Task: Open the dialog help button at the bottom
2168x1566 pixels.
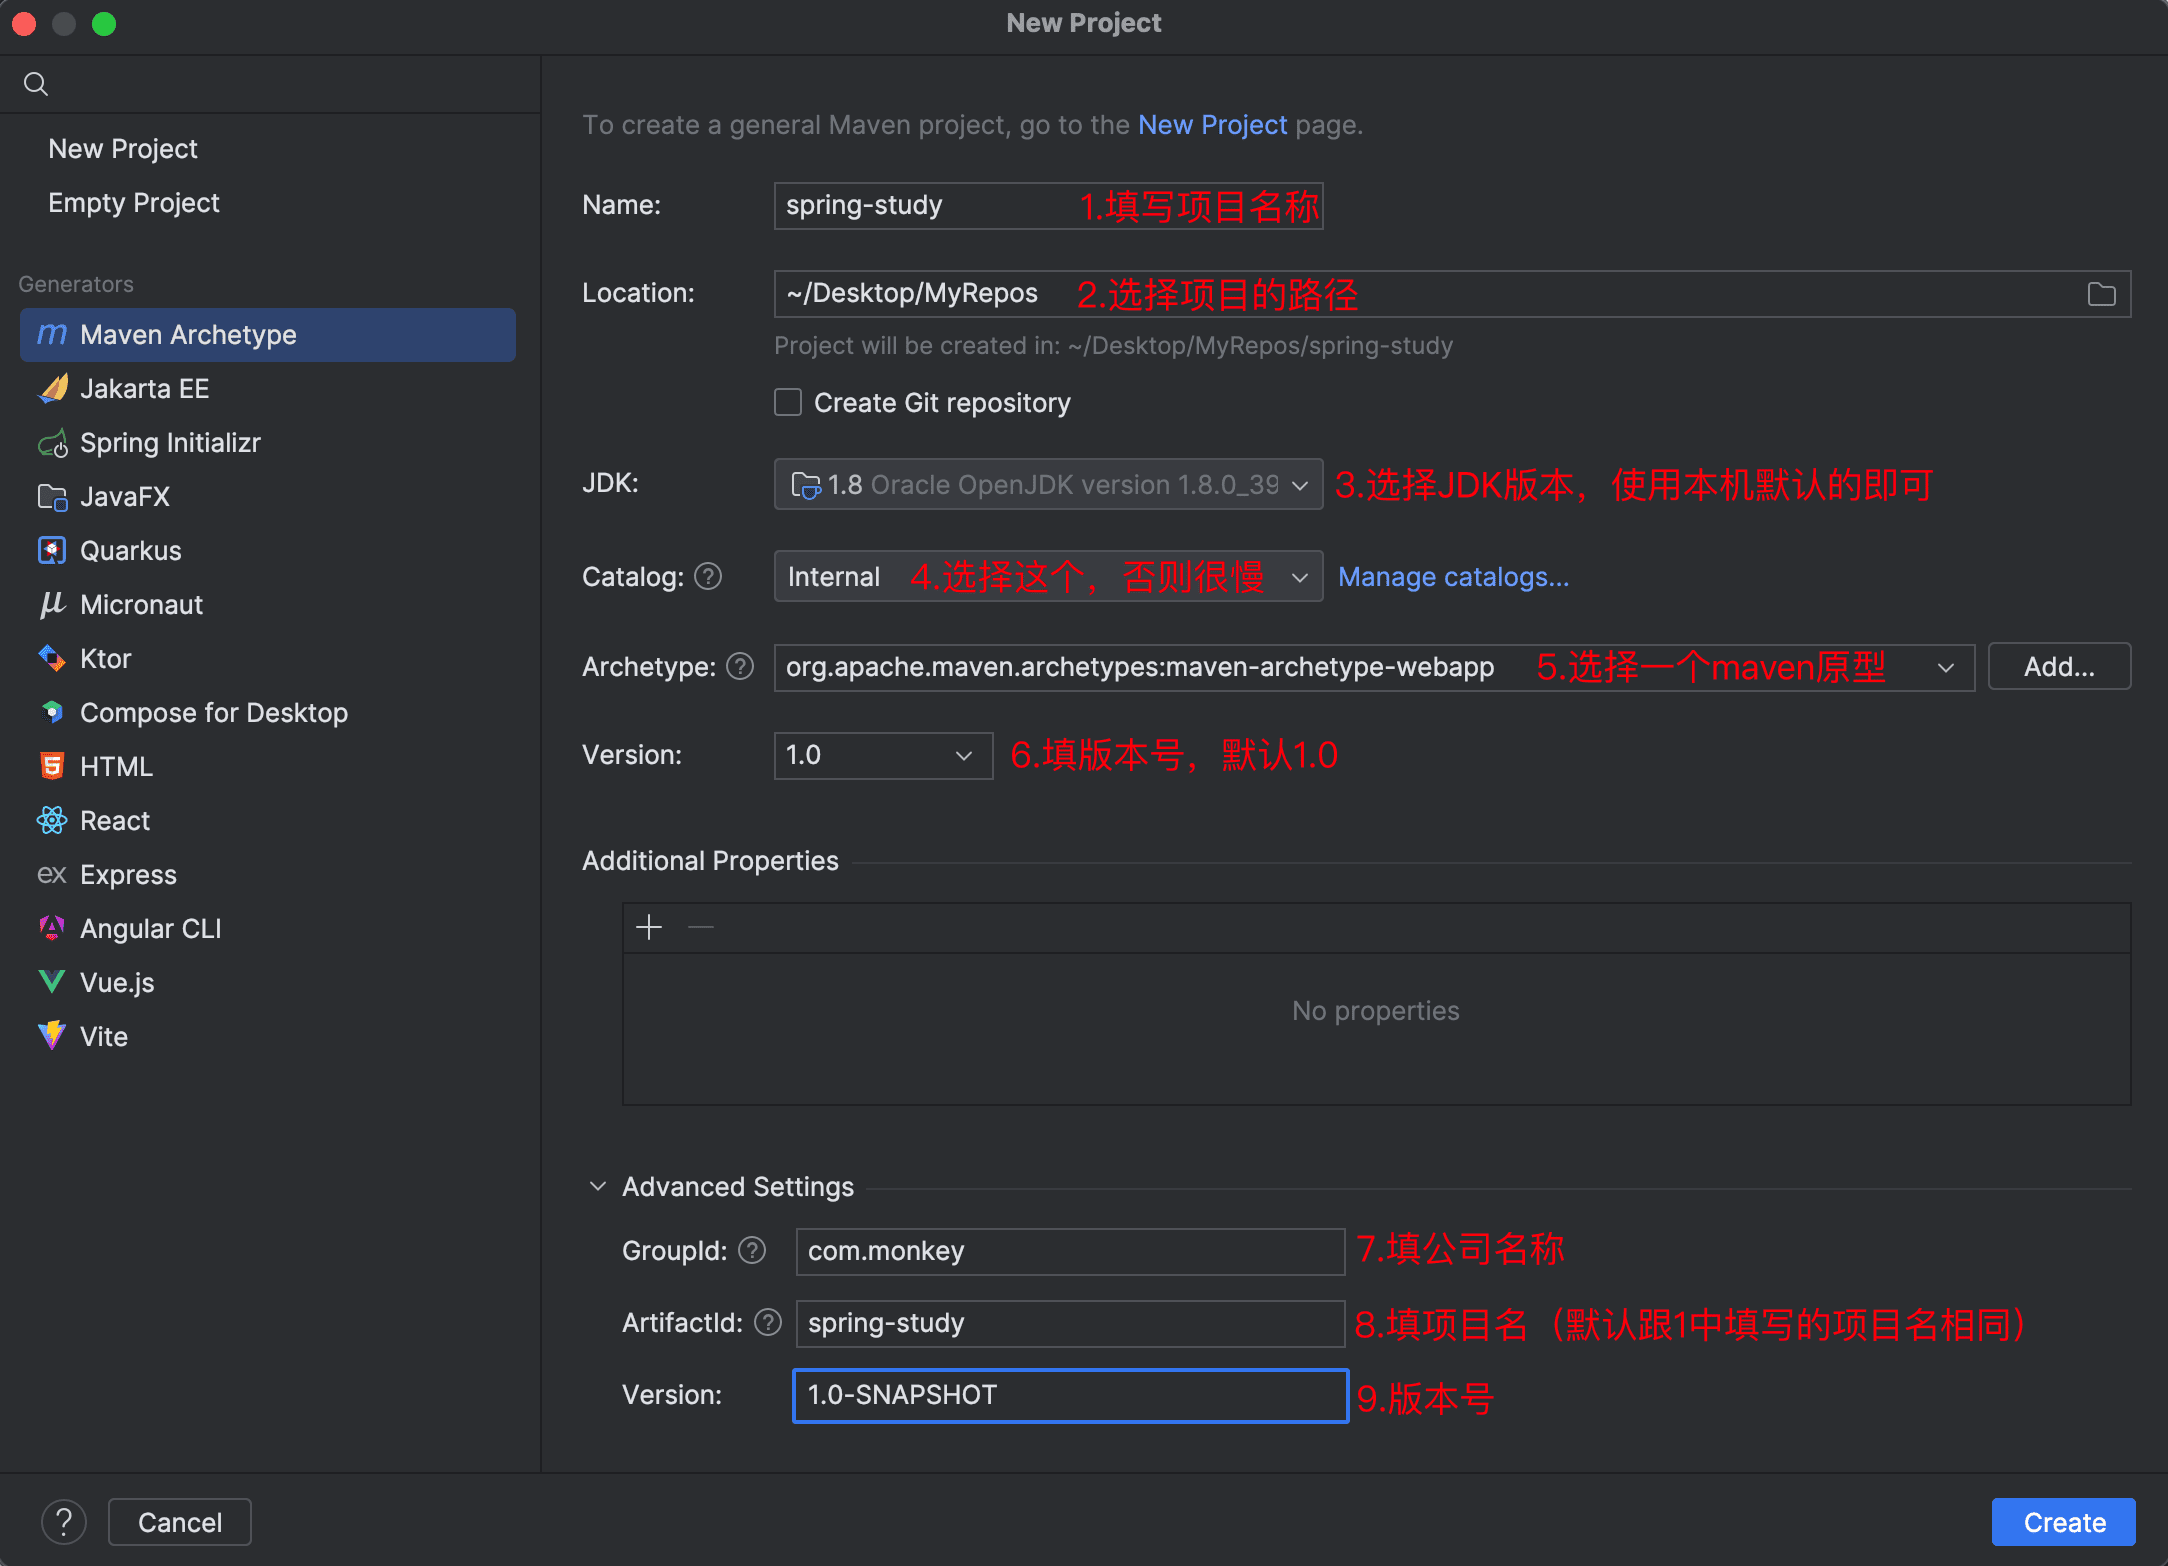Action: tap(64, 1522)
